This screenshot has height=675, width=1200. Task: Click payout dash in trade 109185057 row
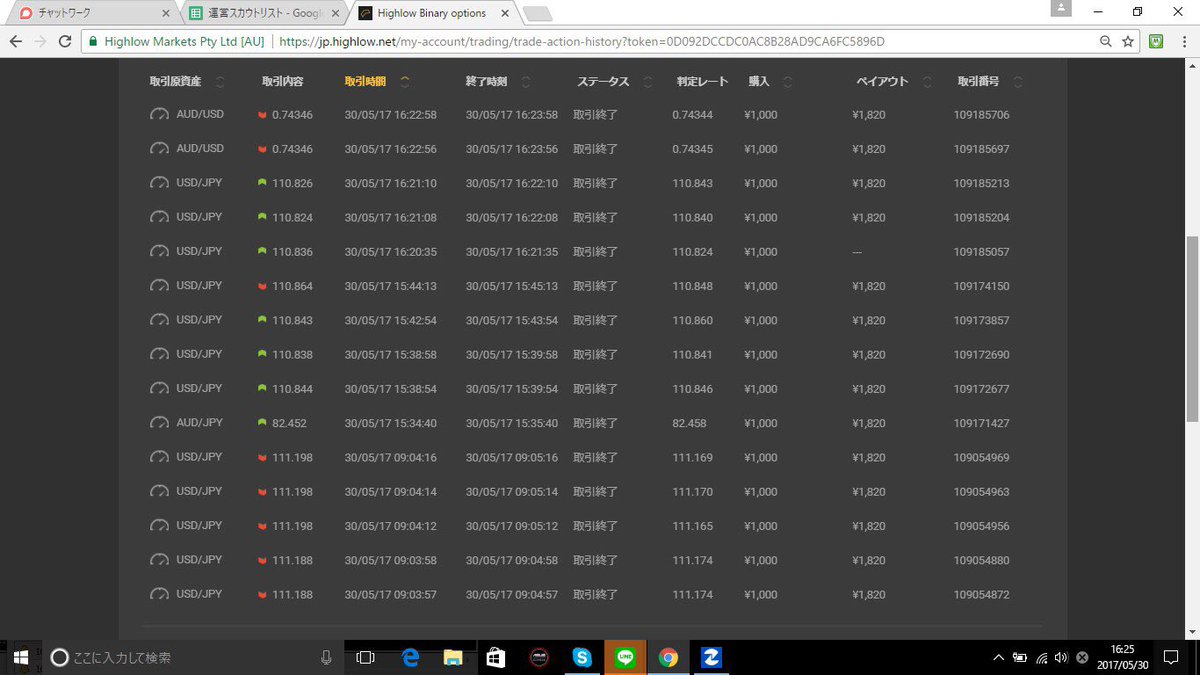[857, 252]
